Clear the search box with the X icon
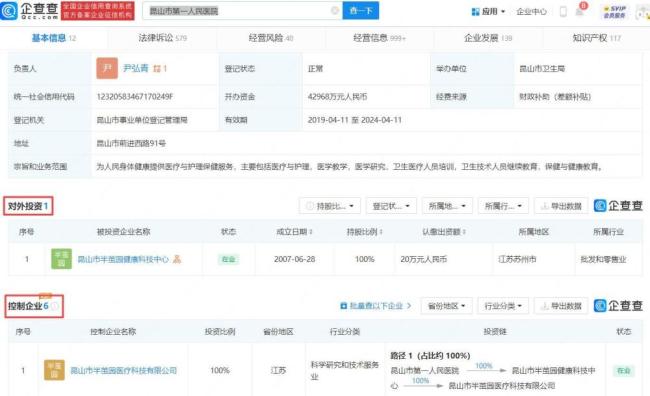This screenshot has height=396, width=650. (x=335, y=11)
